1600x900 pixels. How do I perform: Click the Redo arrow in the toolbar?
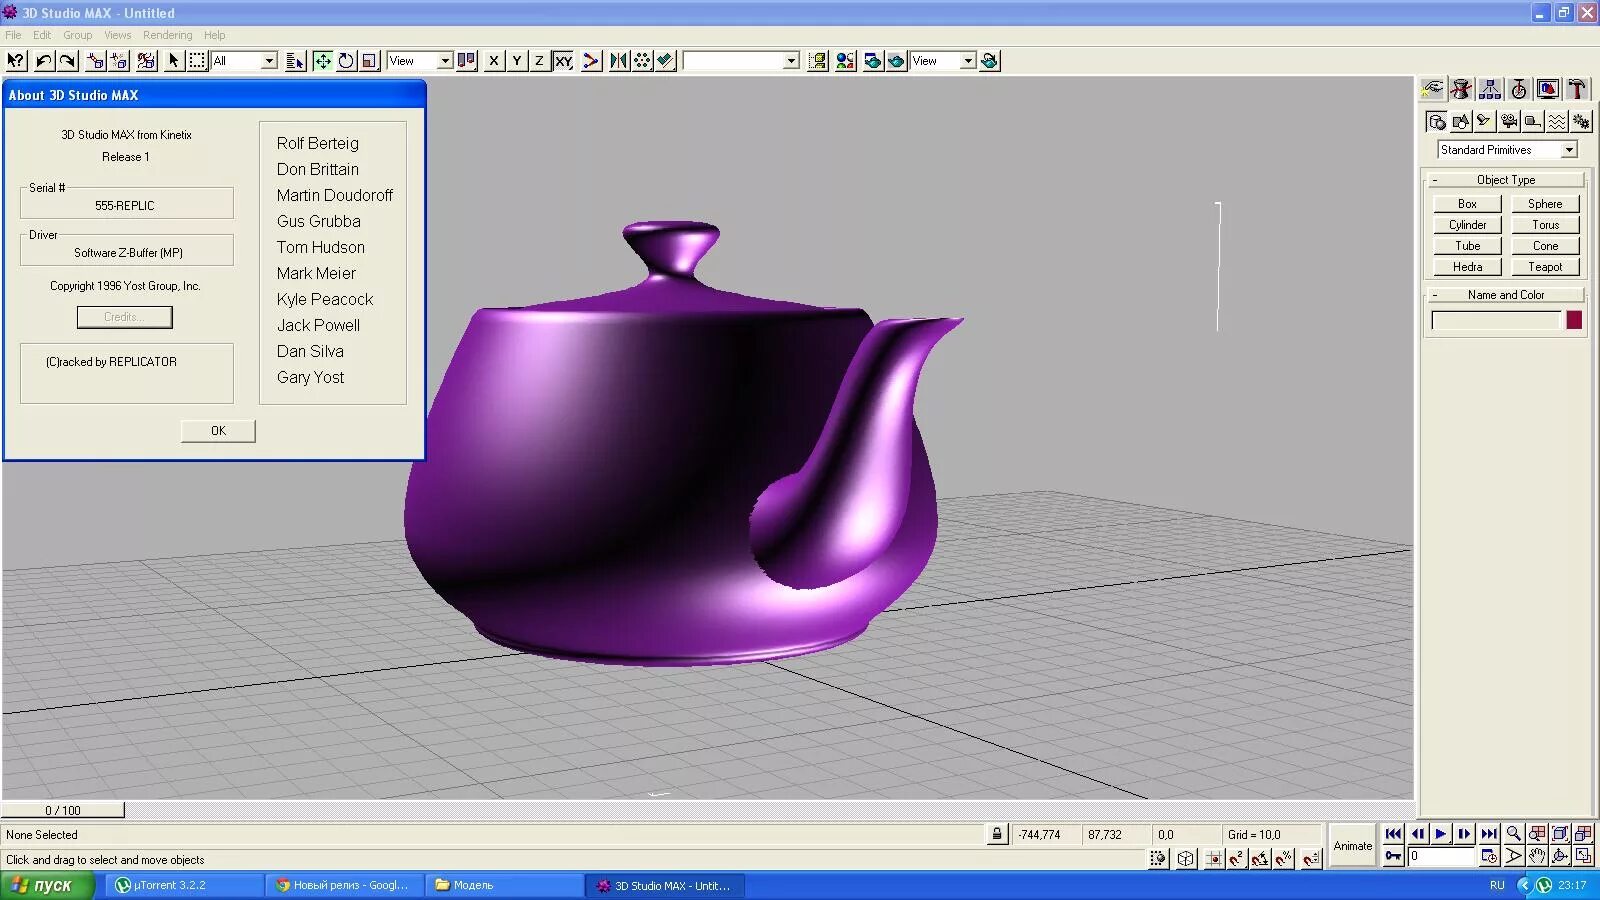tap(67, 61)
